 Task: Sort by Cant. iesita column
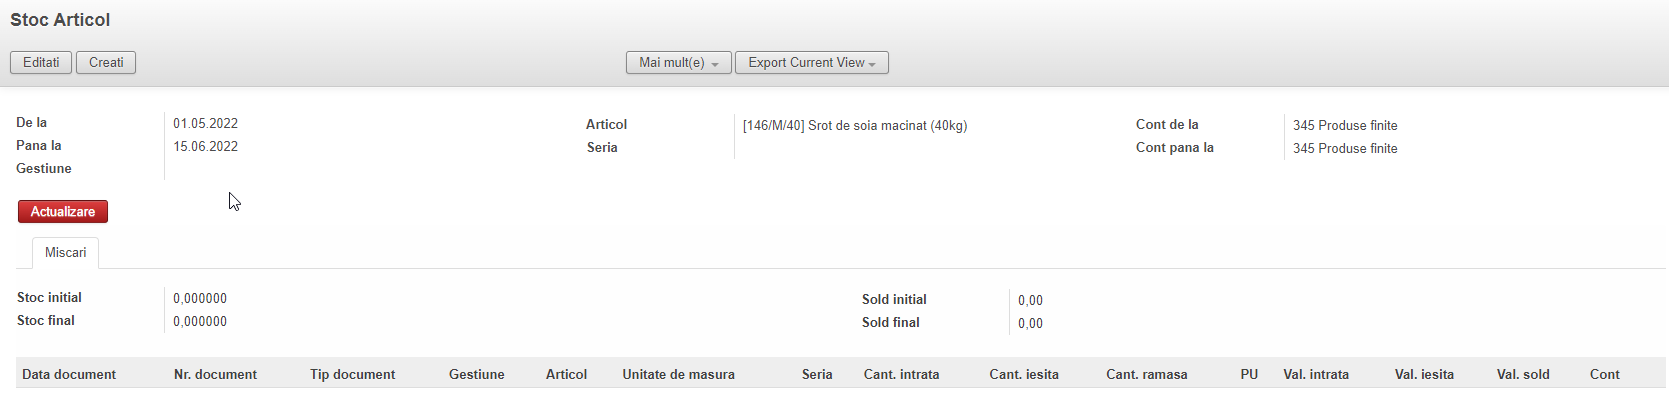click(1024, 375)
